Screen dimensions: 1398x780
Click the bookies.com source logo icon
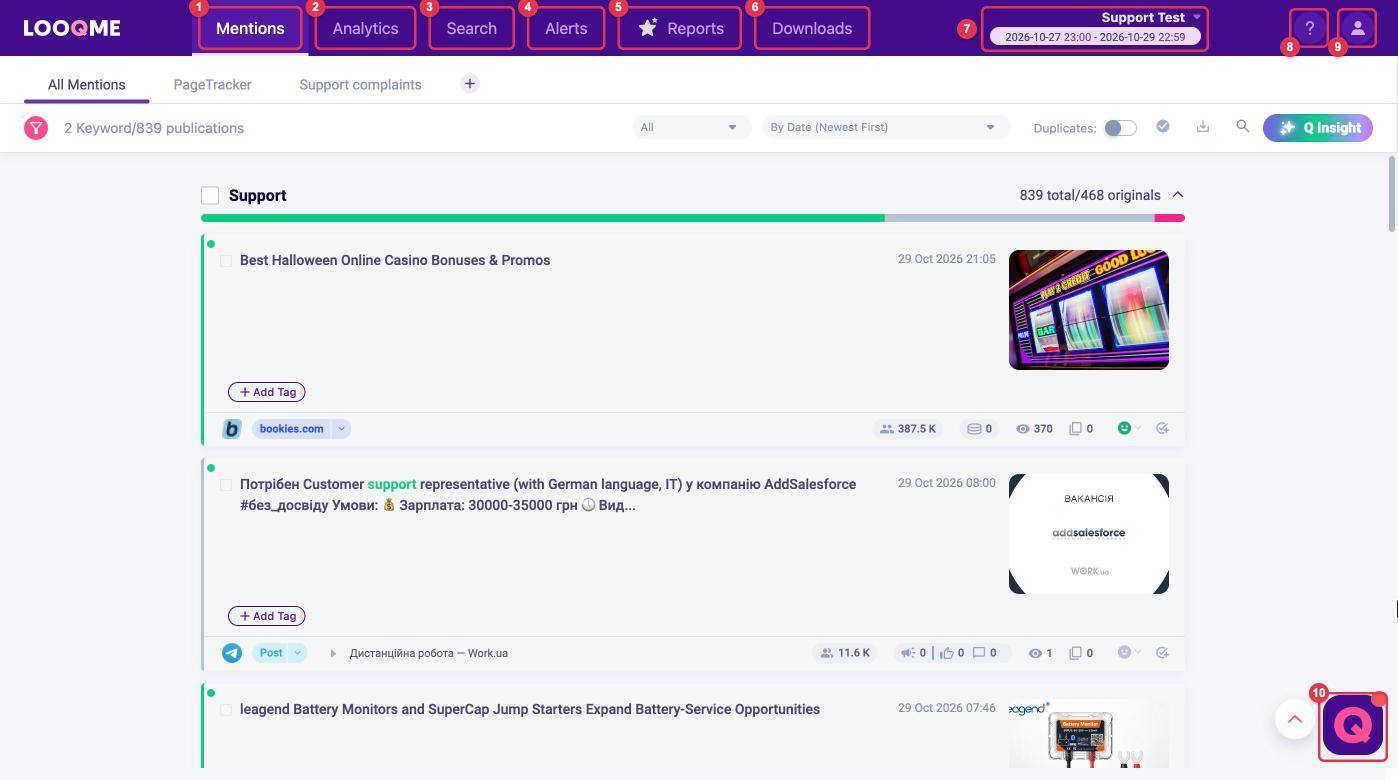coord(232,429)
